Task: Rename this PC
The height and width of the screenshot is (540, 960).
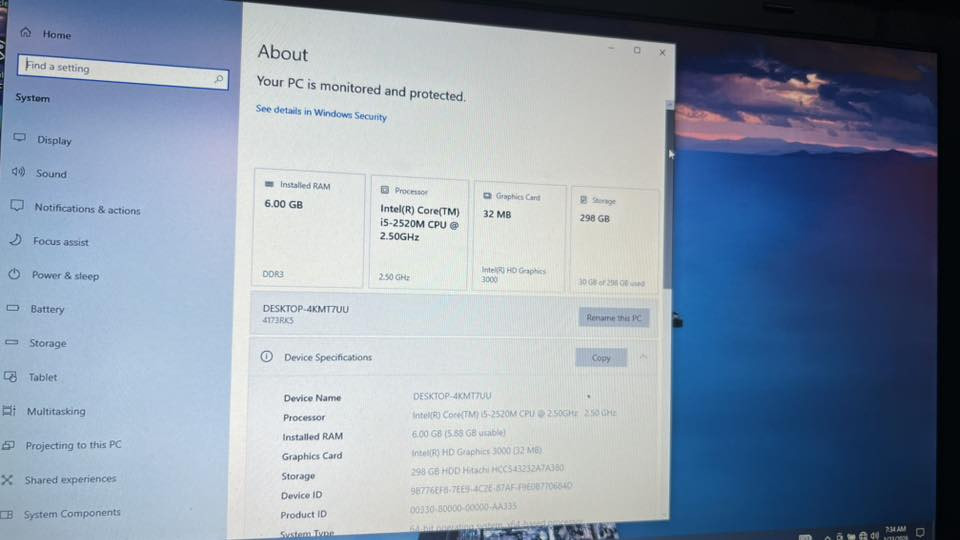Action: tap(613, 318)
